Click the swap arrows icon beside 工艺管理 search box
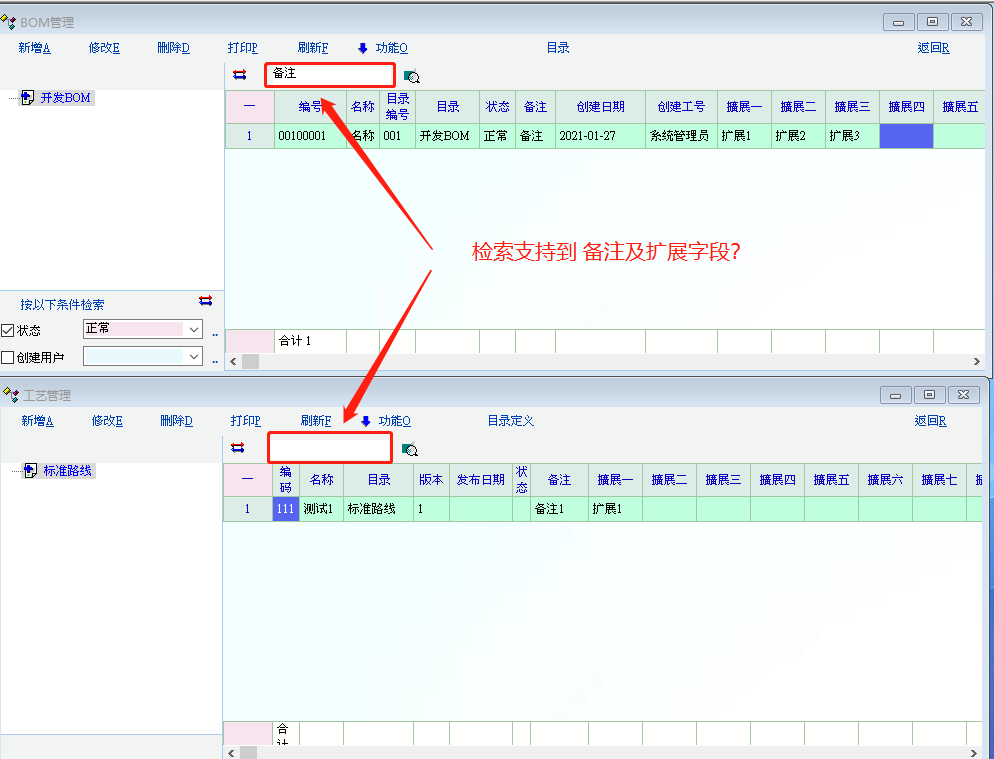Image resolution: width=994 pixels, height=759 pixels. pos(238,447)
